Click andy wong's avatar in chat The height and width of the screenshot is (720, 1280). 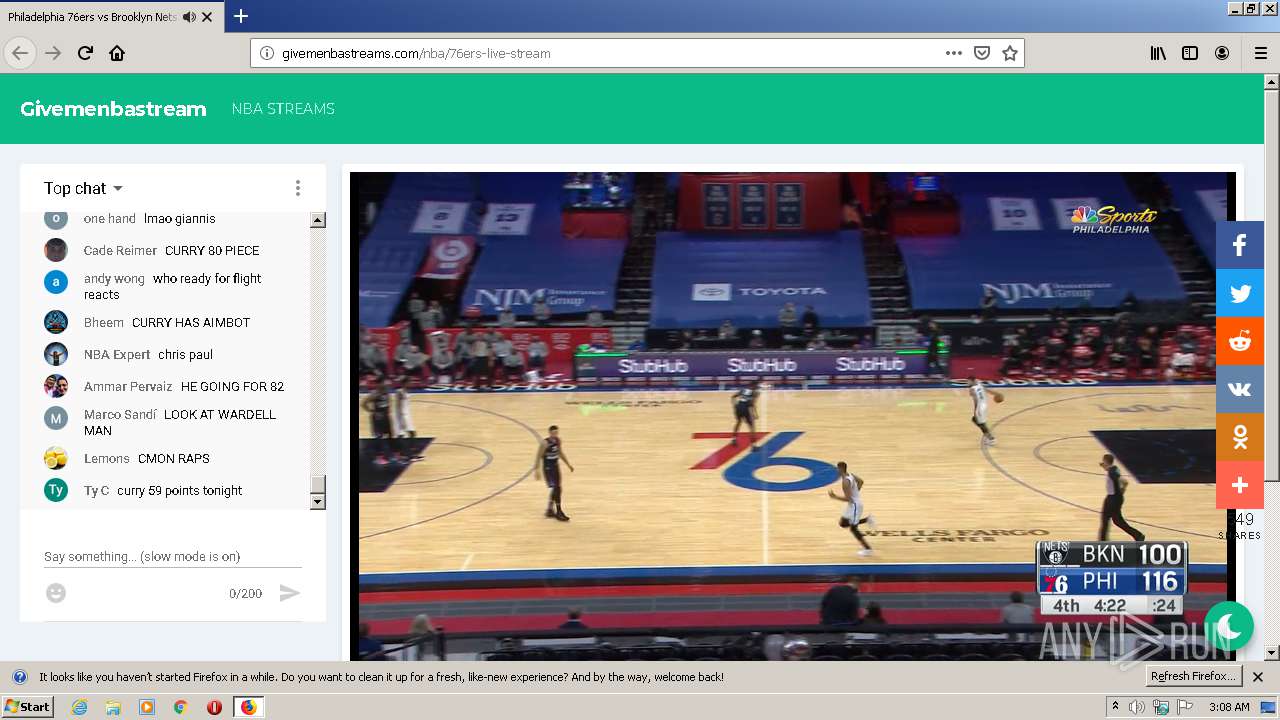coord(56,282)
